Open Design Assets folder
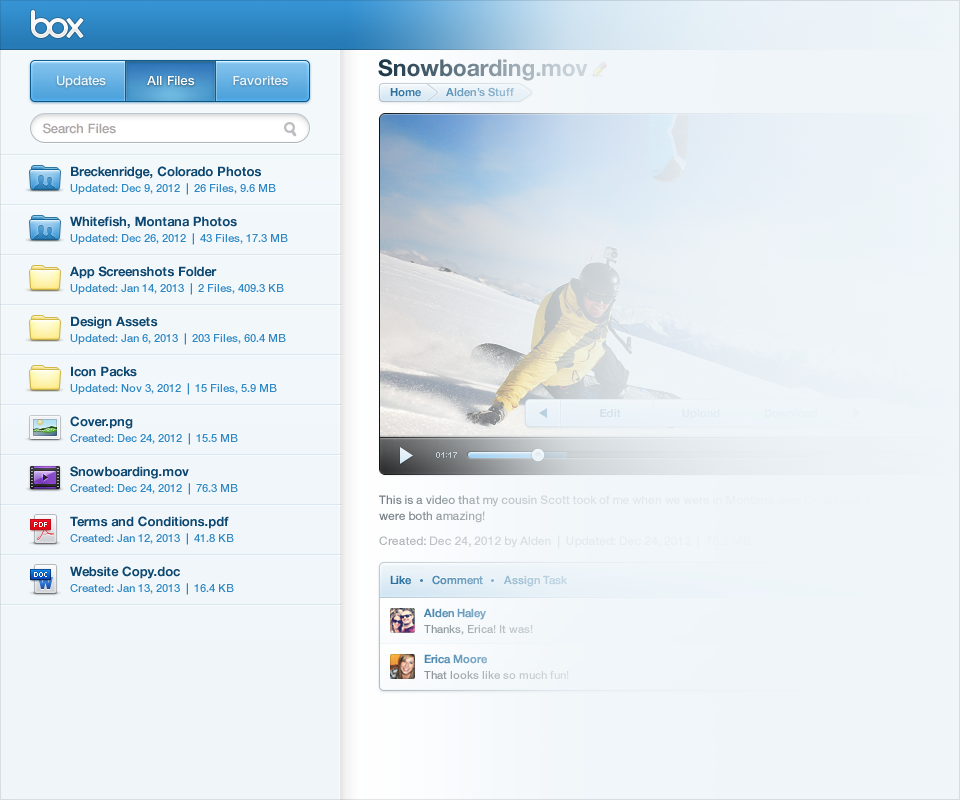Viewport: 960px width, 800px height. 114,322
